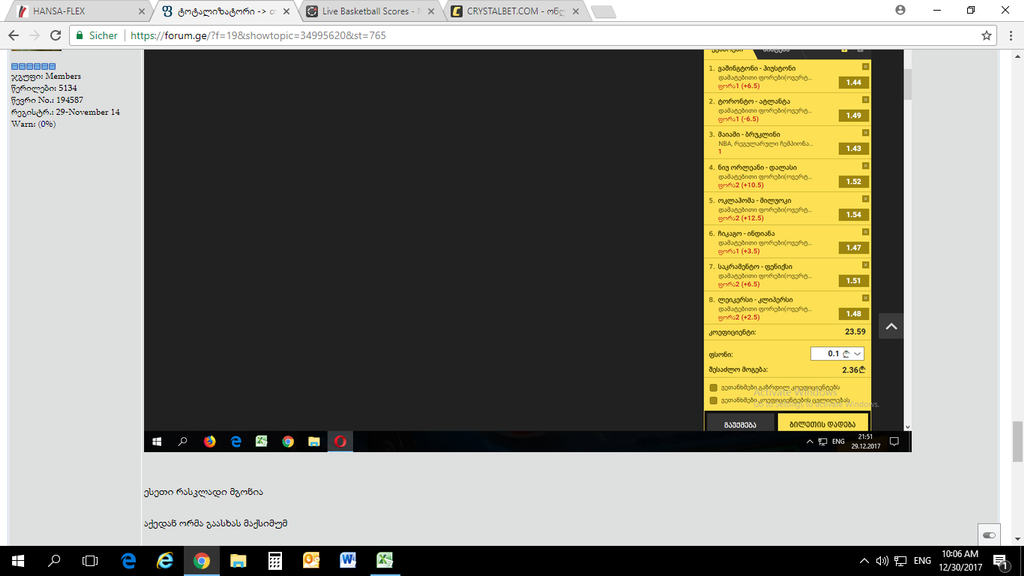
Task: Click the embedded screenshot's Windows start icon
Action: click(x=157, y=441)
